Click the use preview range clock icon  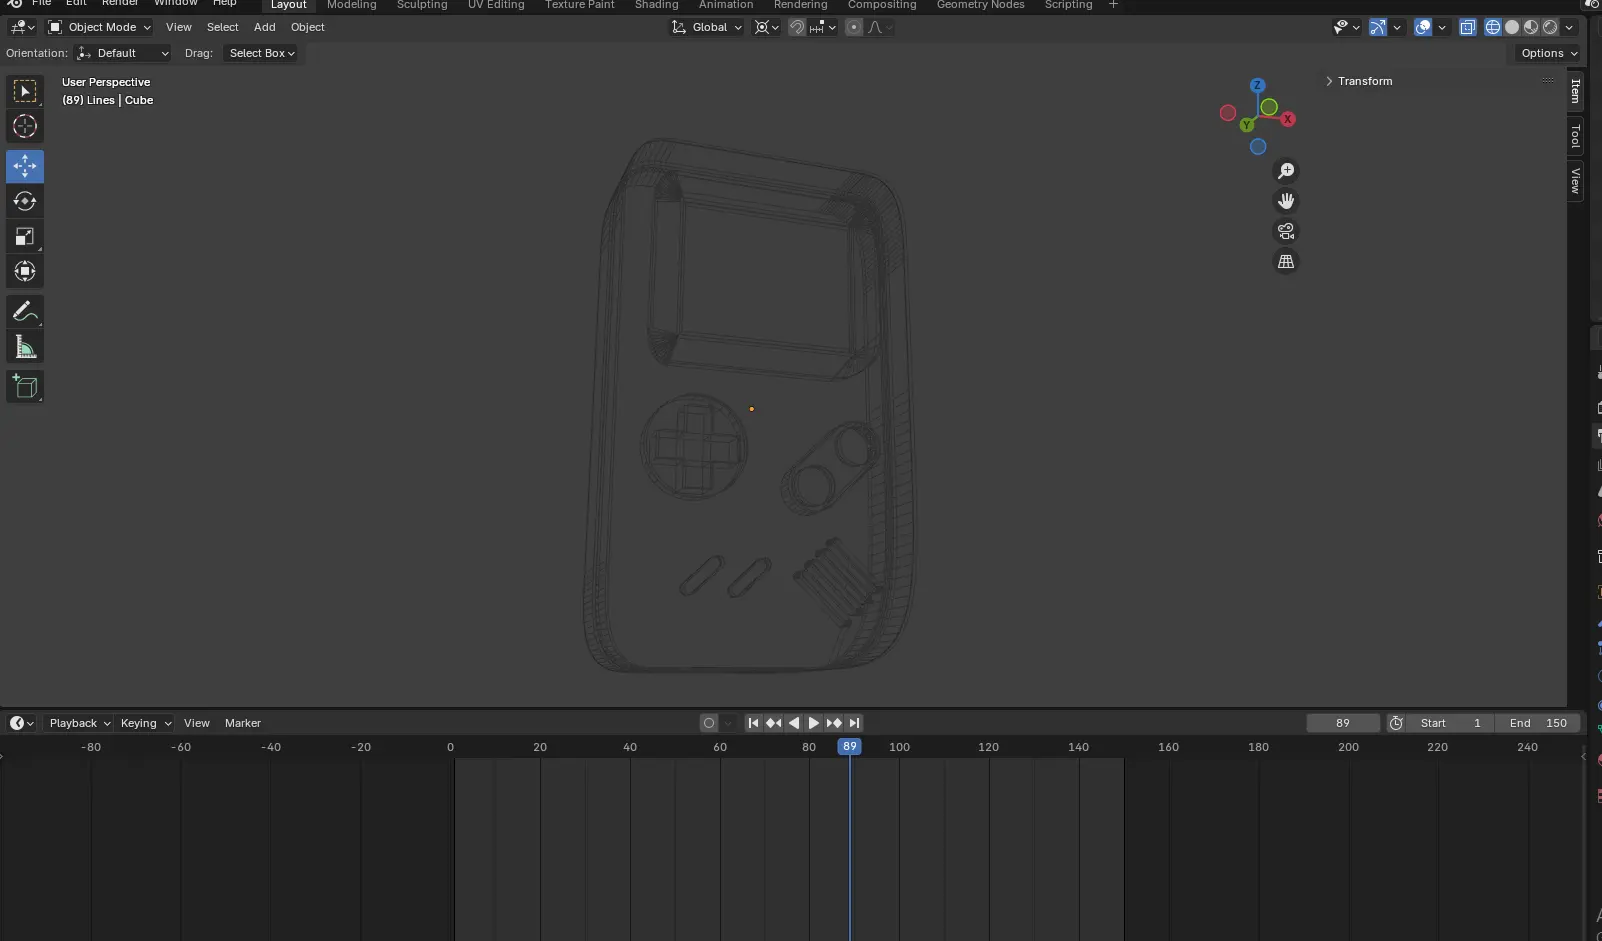[1396, 723]
